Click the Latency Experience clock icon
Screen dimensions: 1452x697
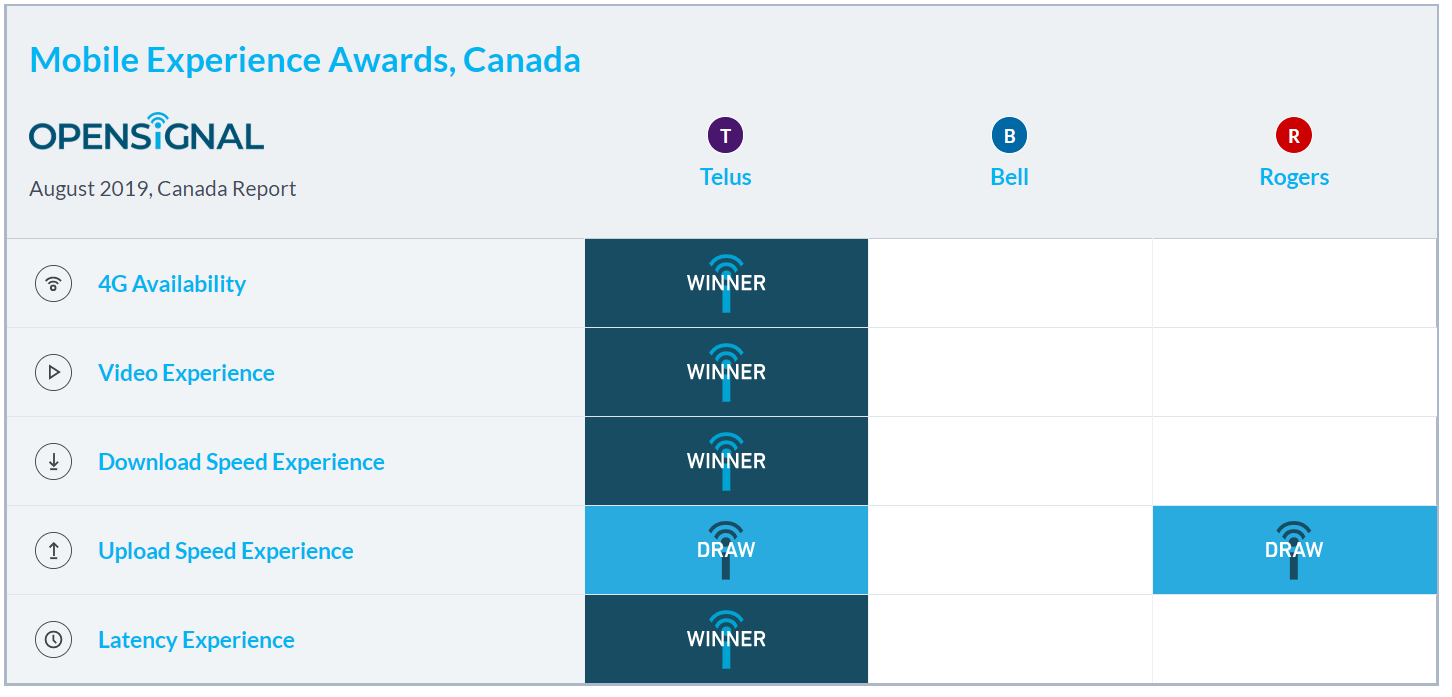(54, 640)
